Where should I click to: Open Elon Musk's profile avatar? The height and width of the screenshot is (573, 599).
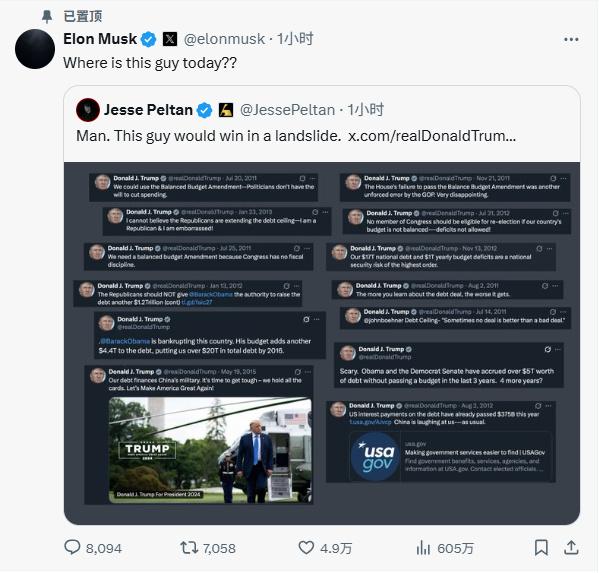[35, 49]
